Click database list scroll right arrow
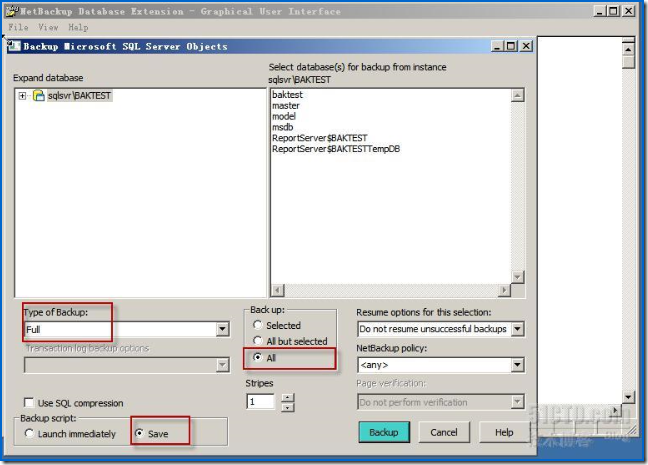Image resolution: width=648 pixels, height=465 pixels. pos(504,290)
